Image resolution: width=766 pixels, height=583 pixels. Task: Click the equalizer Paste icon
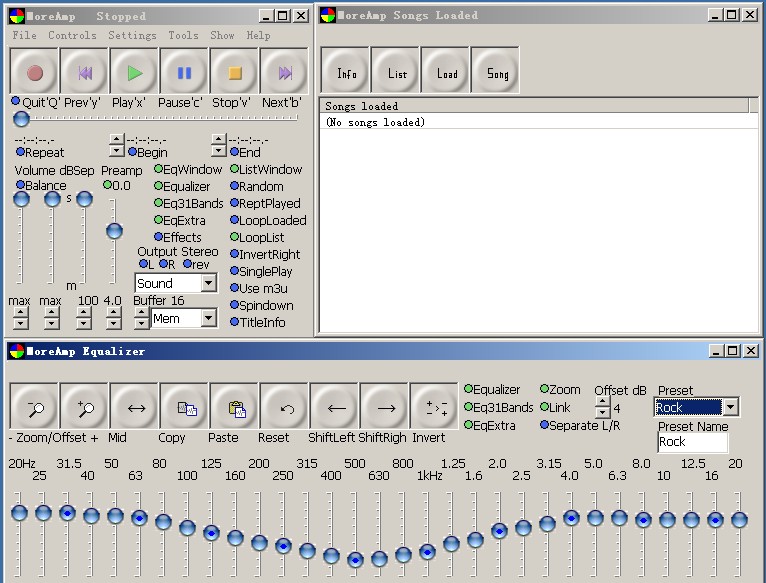(235, 408)
